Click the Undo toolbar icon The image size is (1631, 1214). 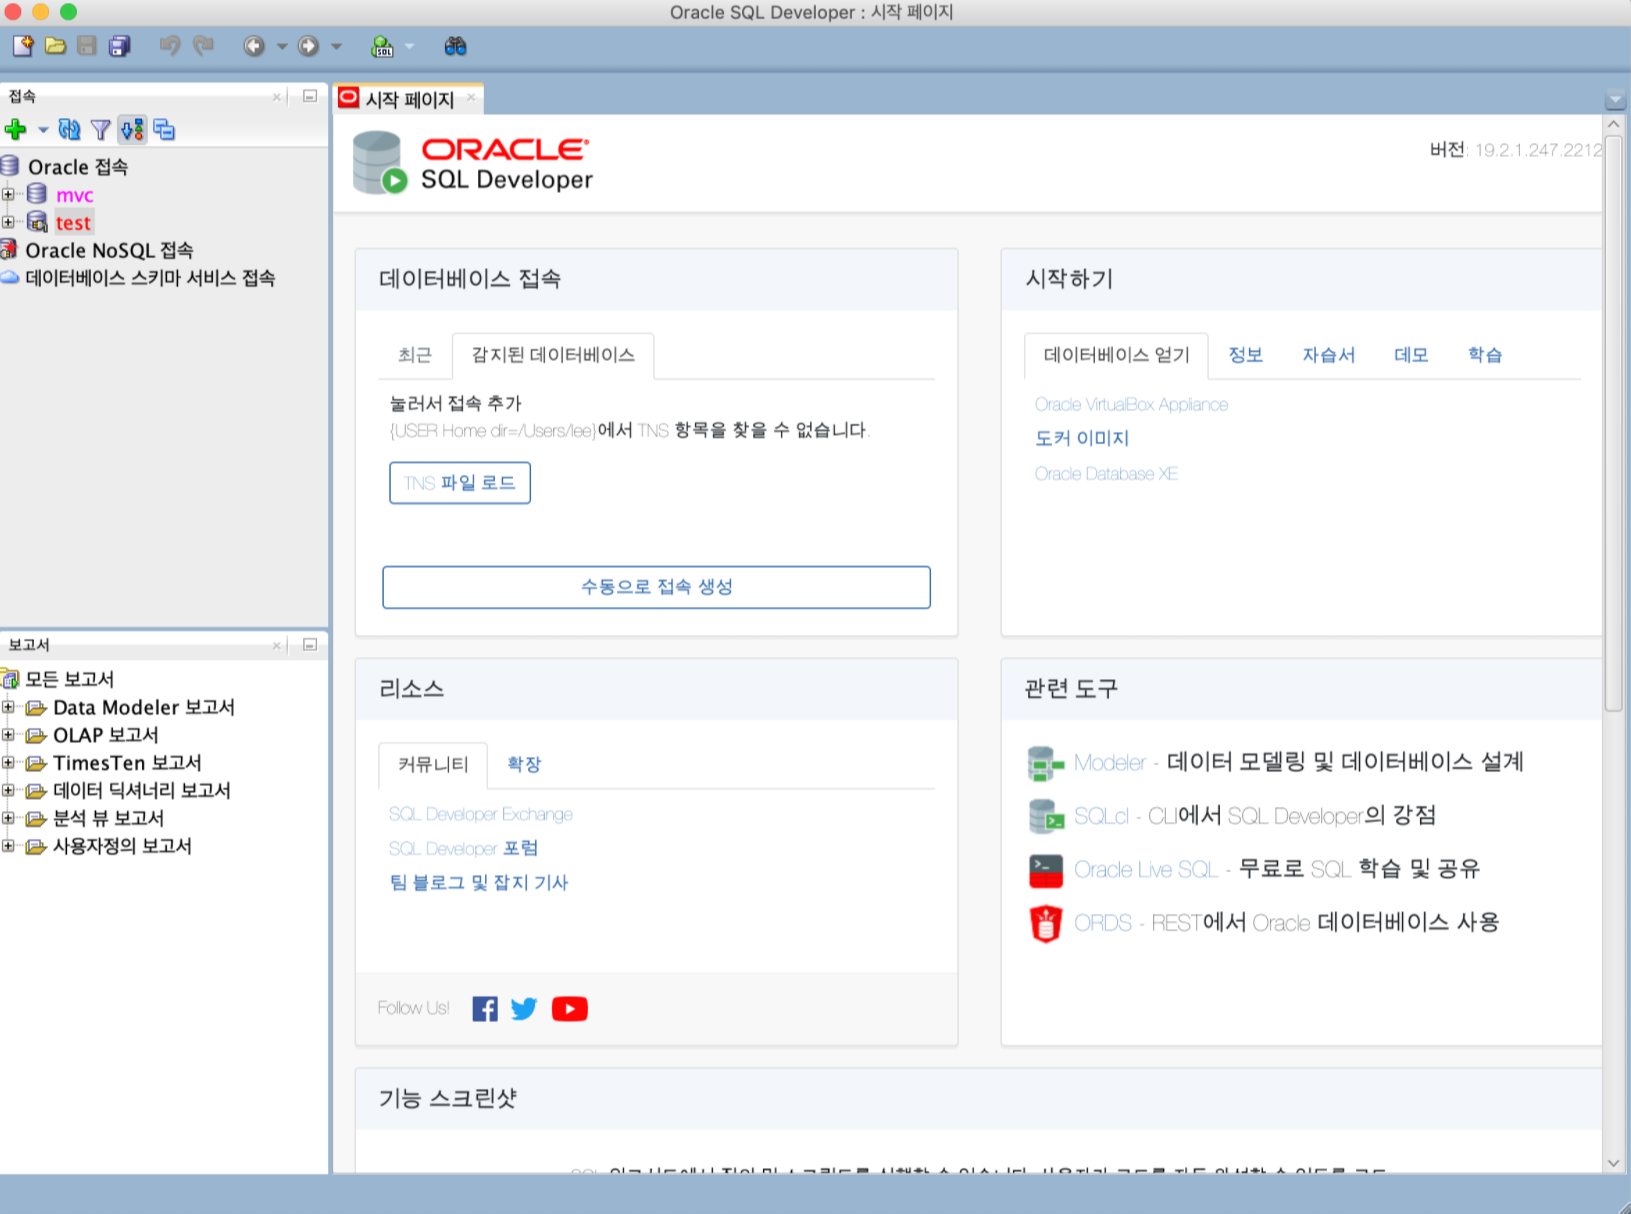click(170, 46)
